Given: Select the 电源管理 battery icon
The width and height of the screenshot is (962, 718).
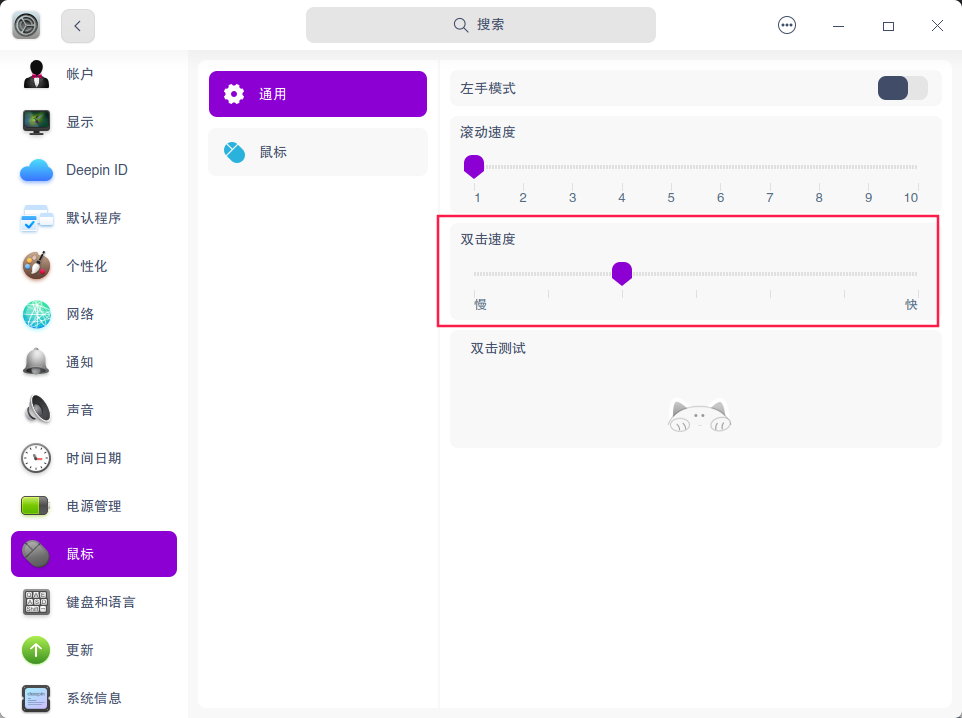Looking at the screenshot, I should point(37,506).
